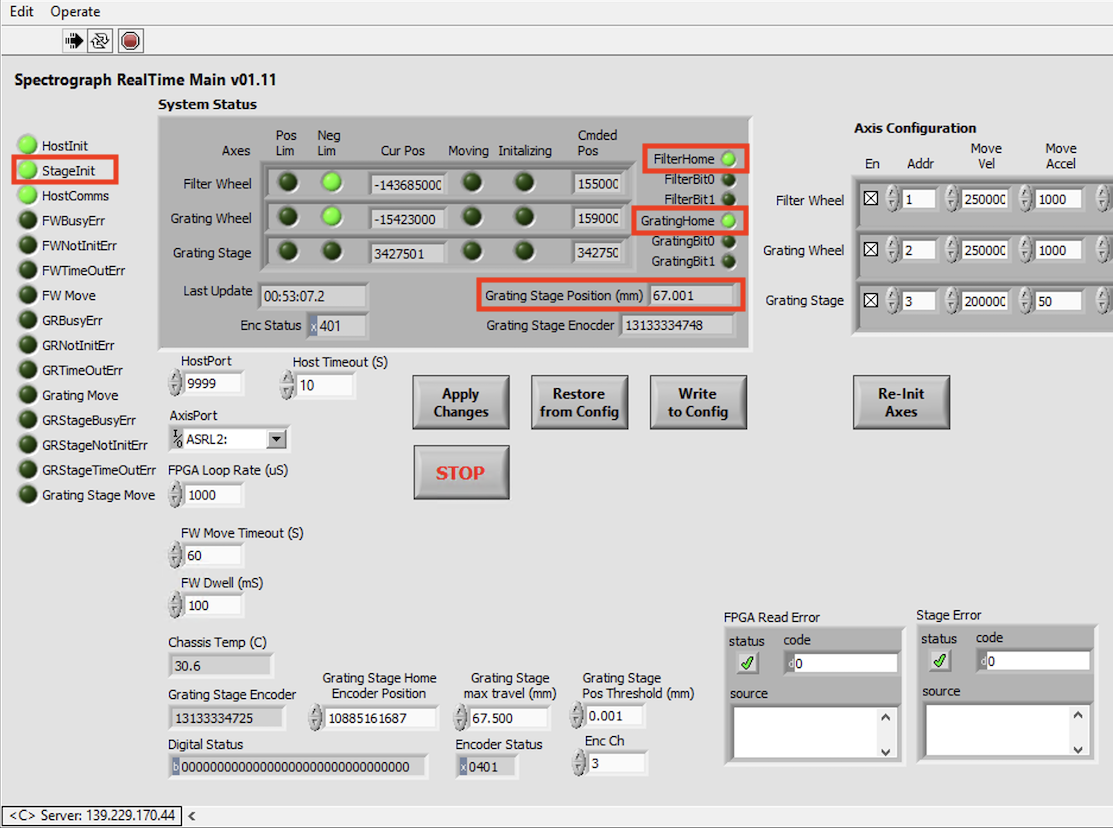This screenshot has height=828, width=1113.
Task: Click the FPGA Read Error status checkmark
Action: click(748, 662)
